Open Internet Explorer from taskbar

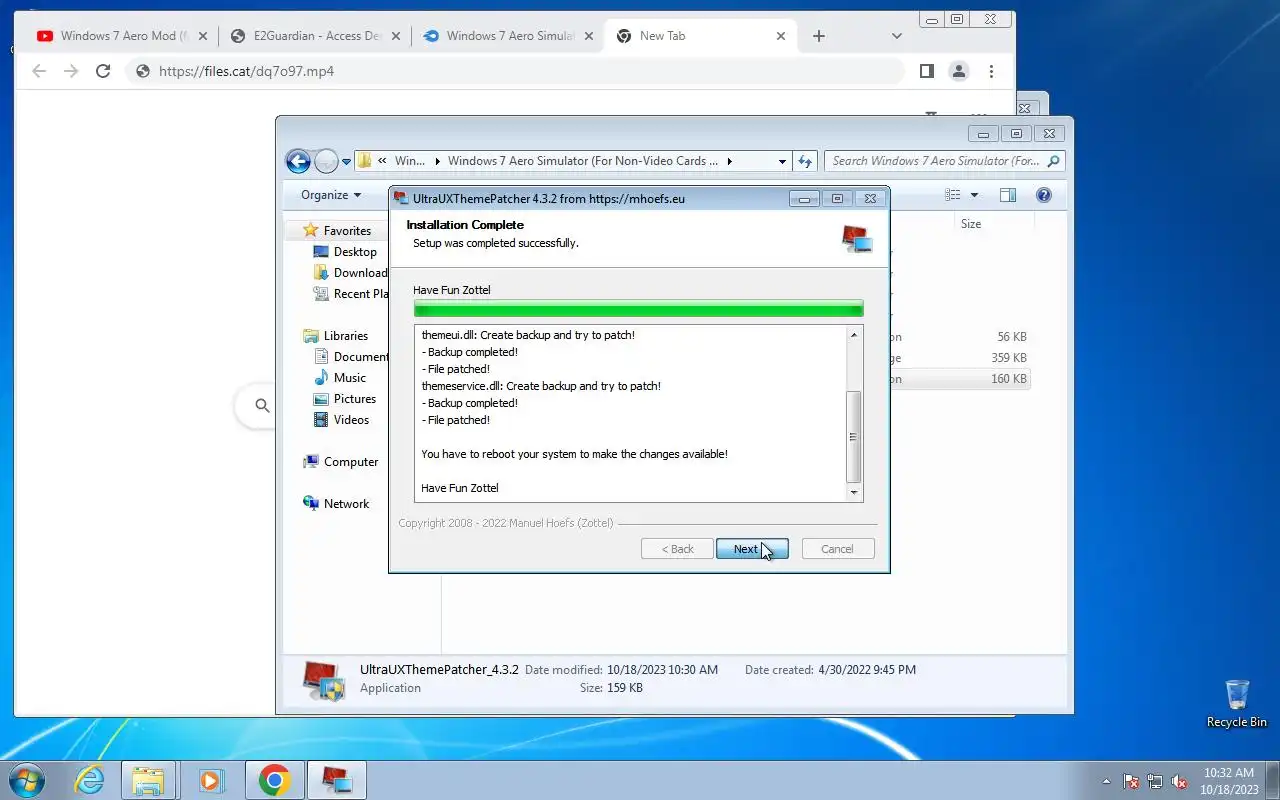[x=90, y=780]
